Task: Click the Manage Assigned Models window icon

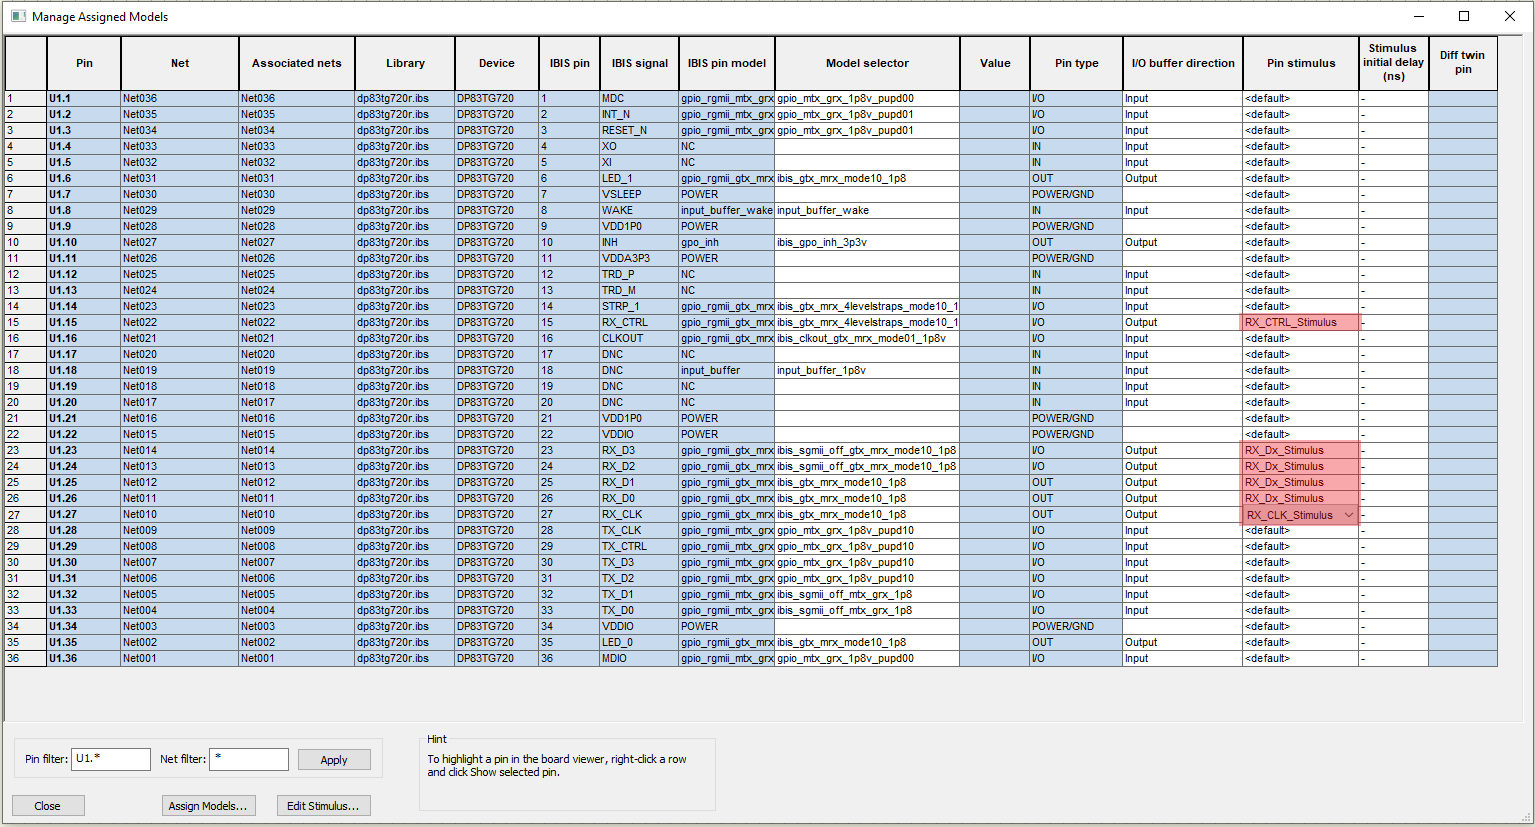Action: tap(18, 16)
